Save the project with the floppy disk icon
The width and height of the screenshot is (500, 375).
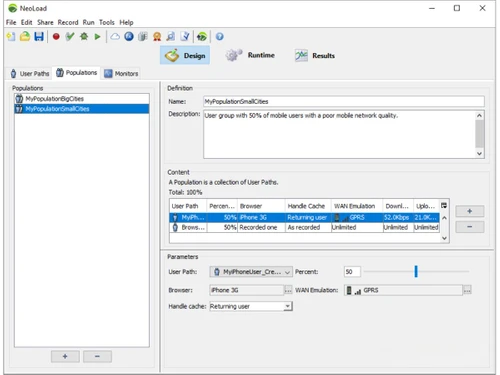point(39,36)
